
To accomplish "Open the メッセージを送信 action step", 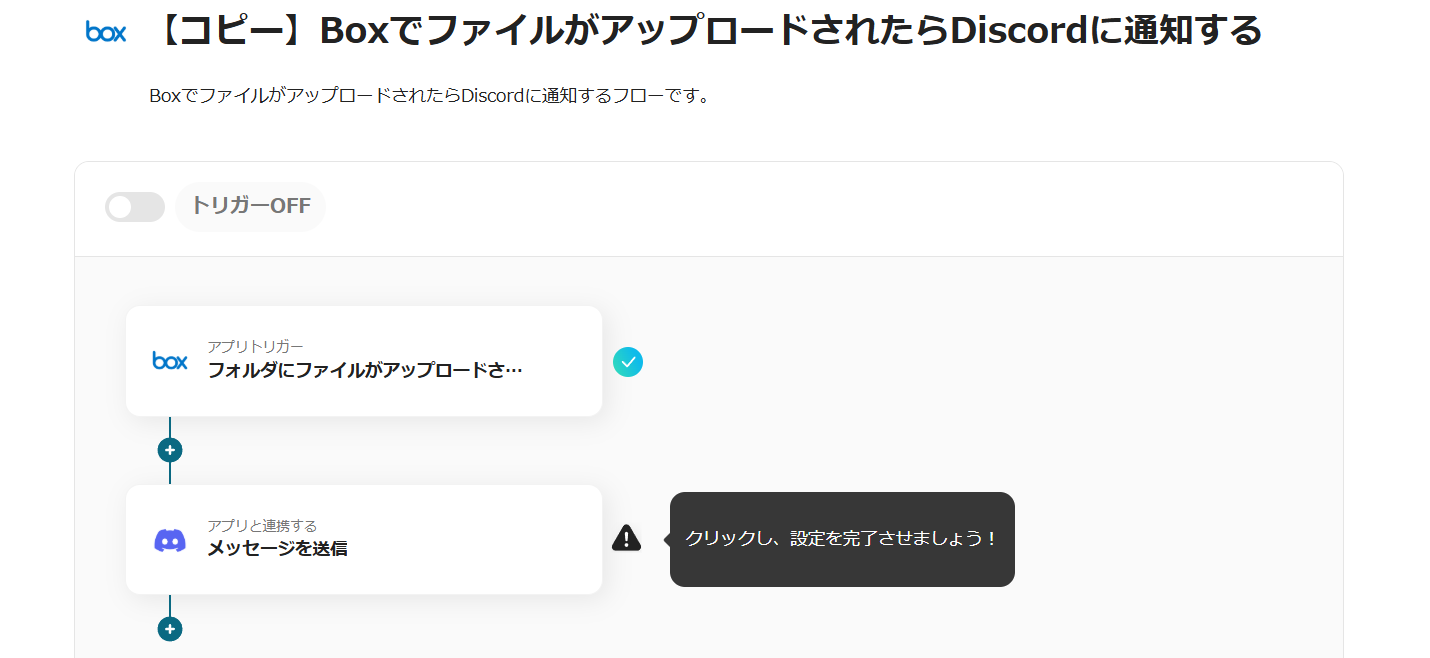I will (277, 549).
